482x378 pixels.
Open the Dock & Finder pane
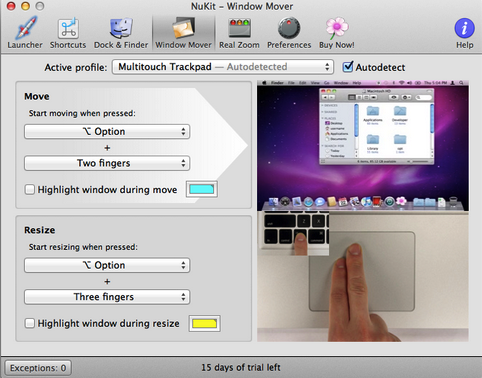[121, 33]
